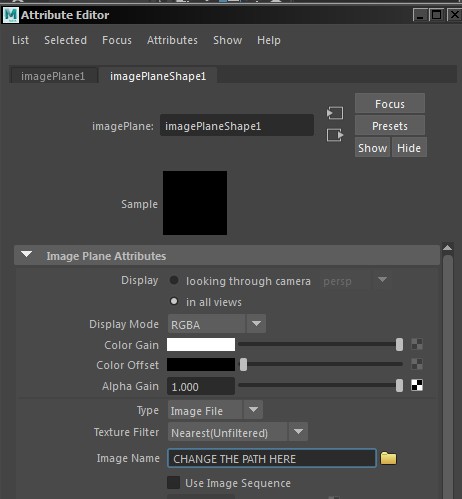This screenshot has height=499, width=462.
Task: Click the Show button
Action: (x=372, y=148)
